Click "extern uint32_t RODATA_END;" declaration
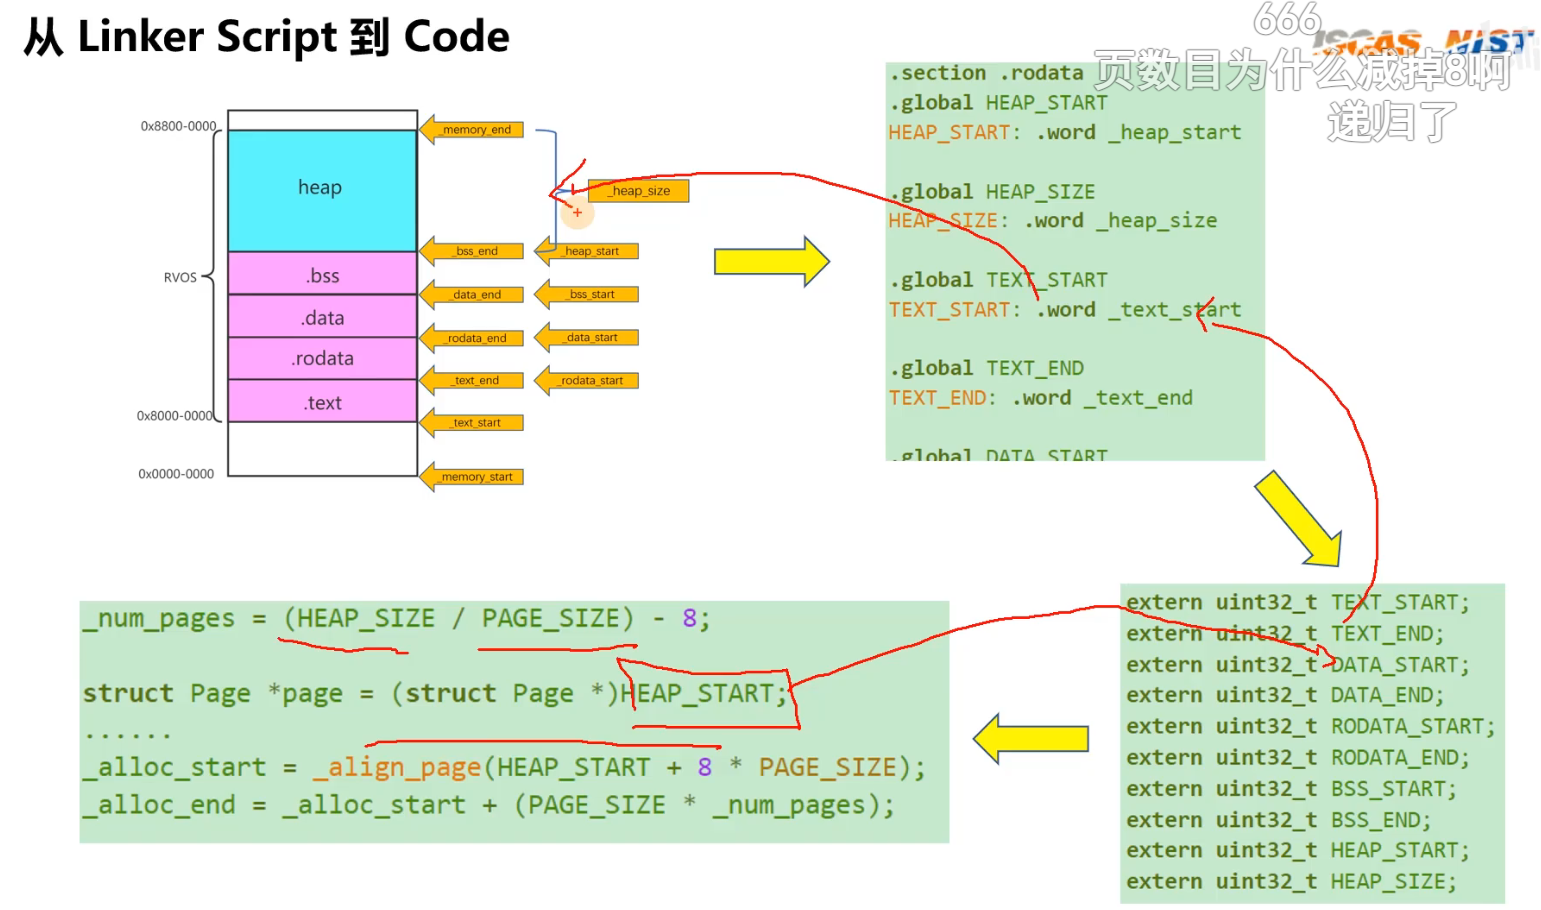Viewport: 1541px width, 910px height. (1298, 757)
